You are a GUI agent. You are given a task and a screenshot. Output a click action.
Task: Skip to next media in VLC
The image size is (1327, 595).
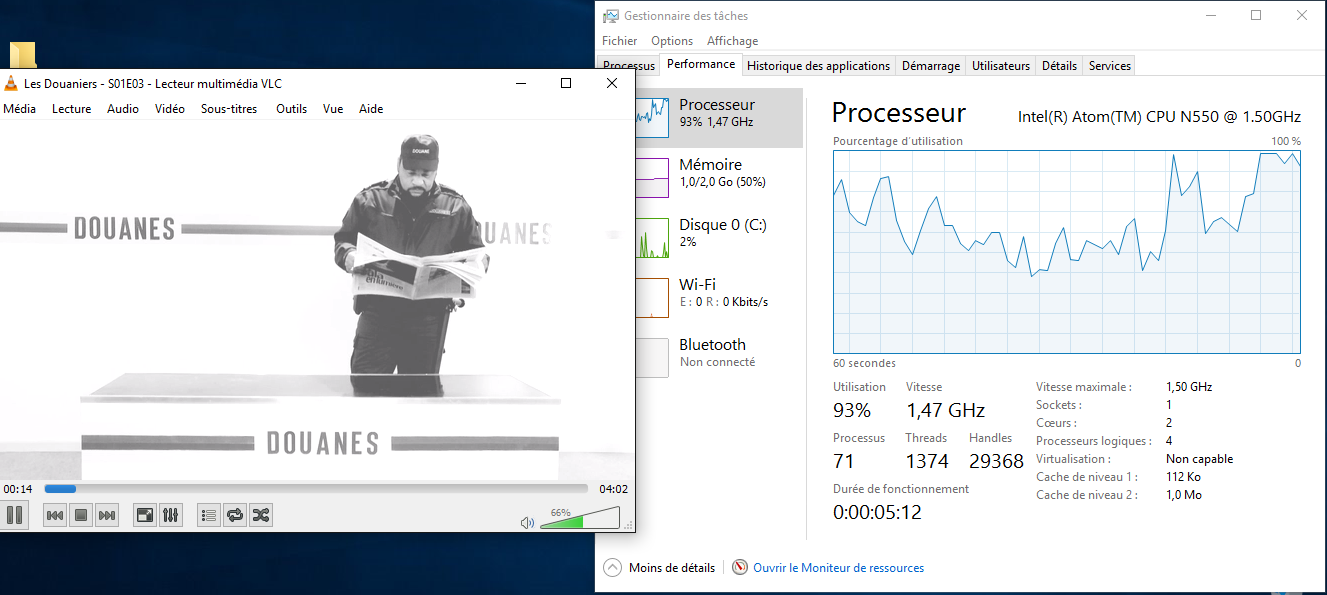coord(107,515)
